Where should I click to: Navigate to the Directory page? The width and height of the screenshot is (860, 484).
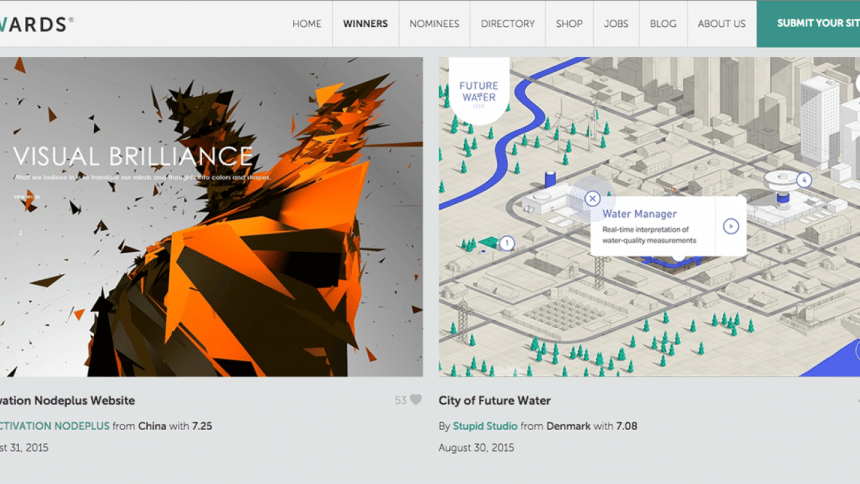[x=507, y=24]
